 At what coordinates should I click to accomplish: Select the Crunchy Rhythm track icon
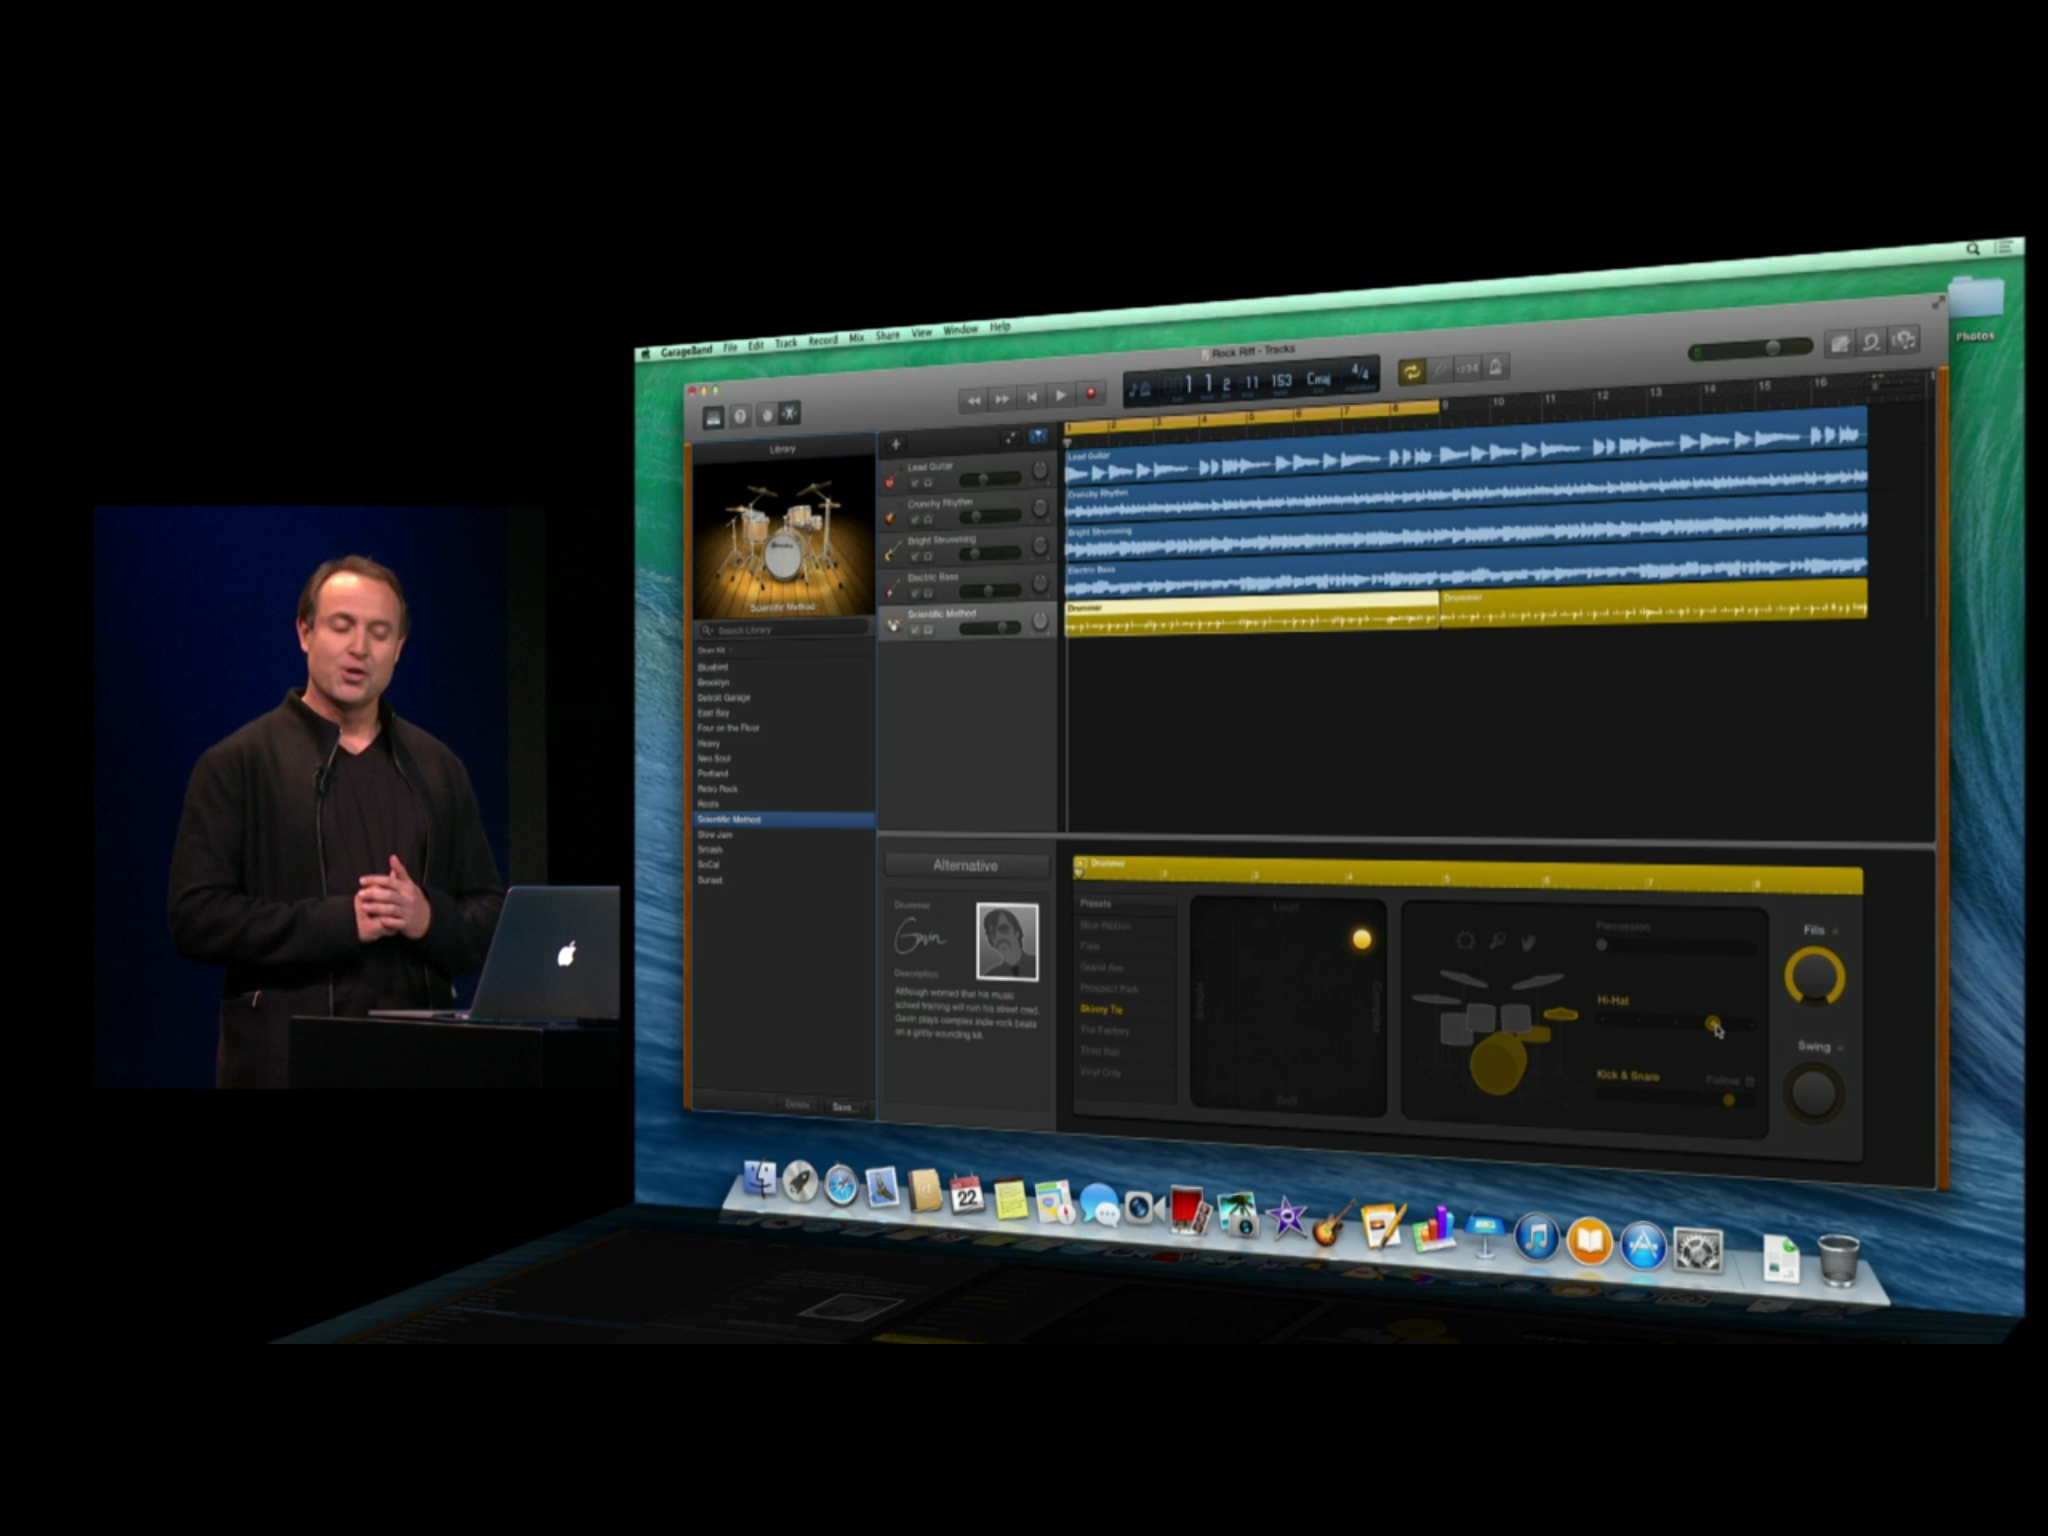[x=891, y=517]
